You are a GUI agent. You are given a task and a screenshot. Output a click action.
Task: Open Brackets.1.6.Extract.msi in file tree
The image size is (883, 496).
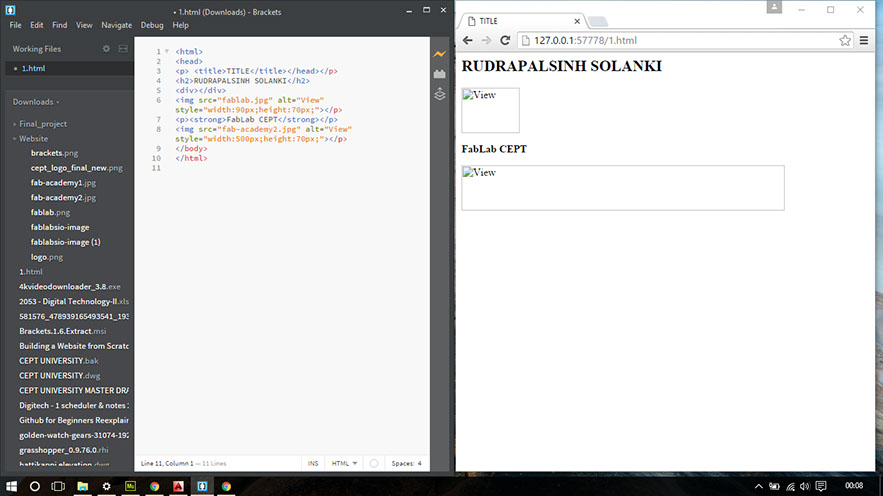[x=63, y=331]
